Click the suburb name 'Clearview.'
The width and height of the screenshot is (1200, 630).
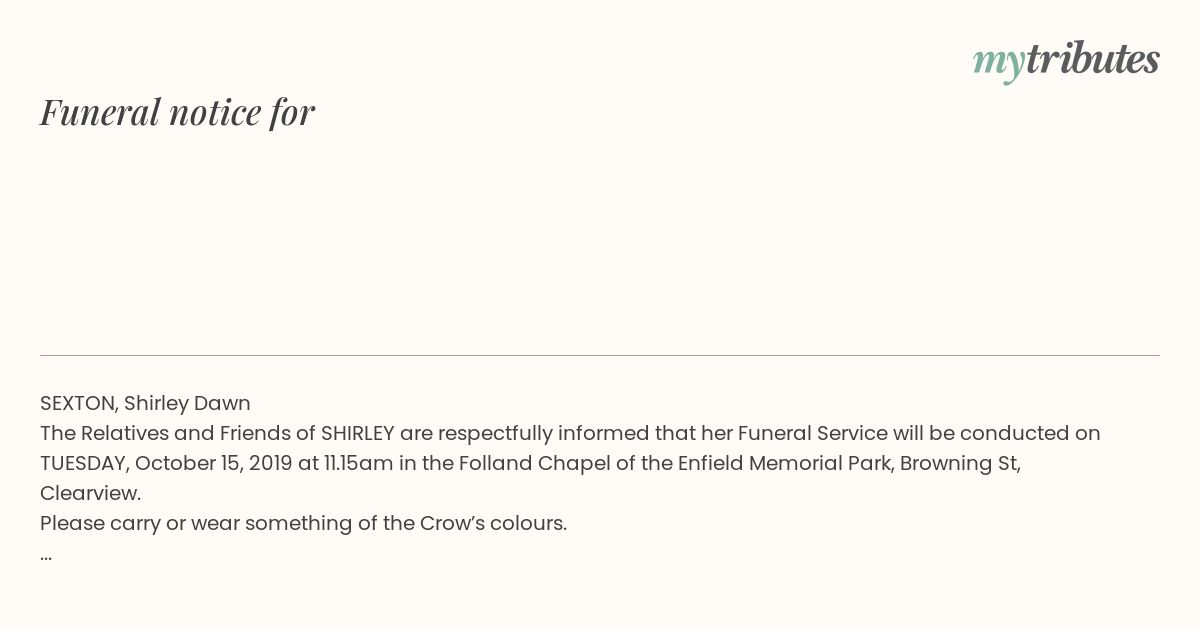pyautogui.click(x=90, y=493)
